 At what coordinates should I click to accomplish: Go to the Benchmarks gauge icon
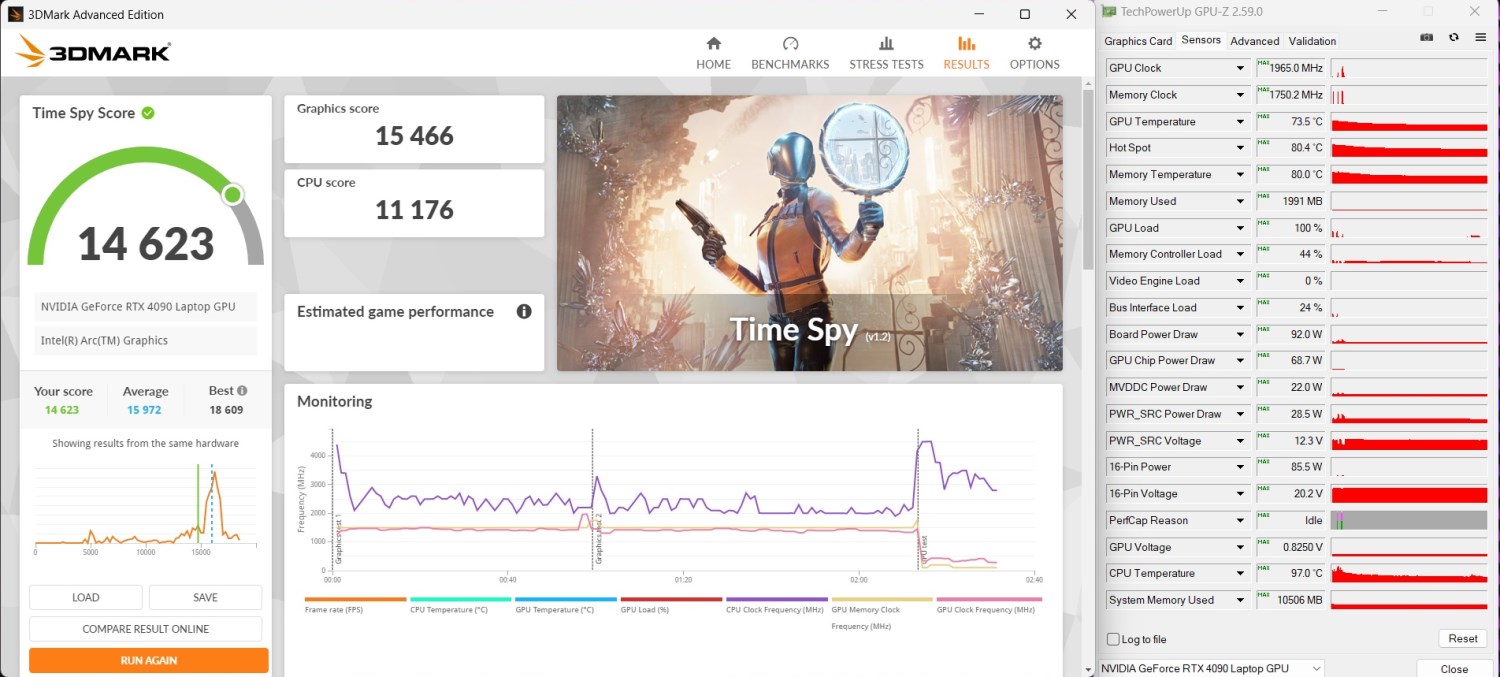(790, 44)
